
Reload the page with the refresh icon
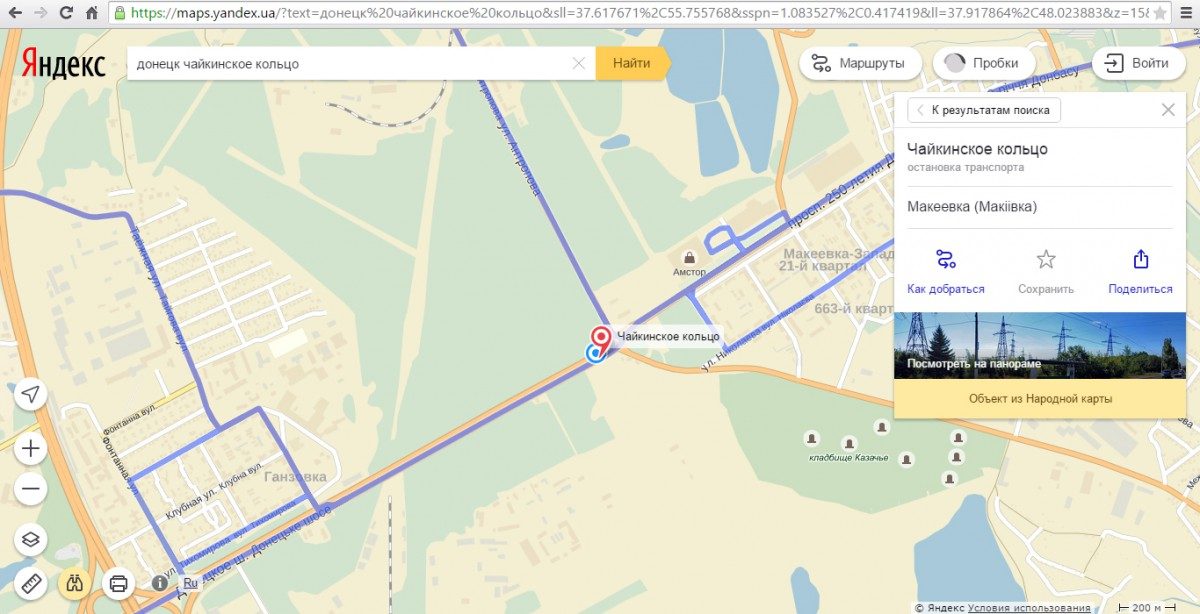65,13
